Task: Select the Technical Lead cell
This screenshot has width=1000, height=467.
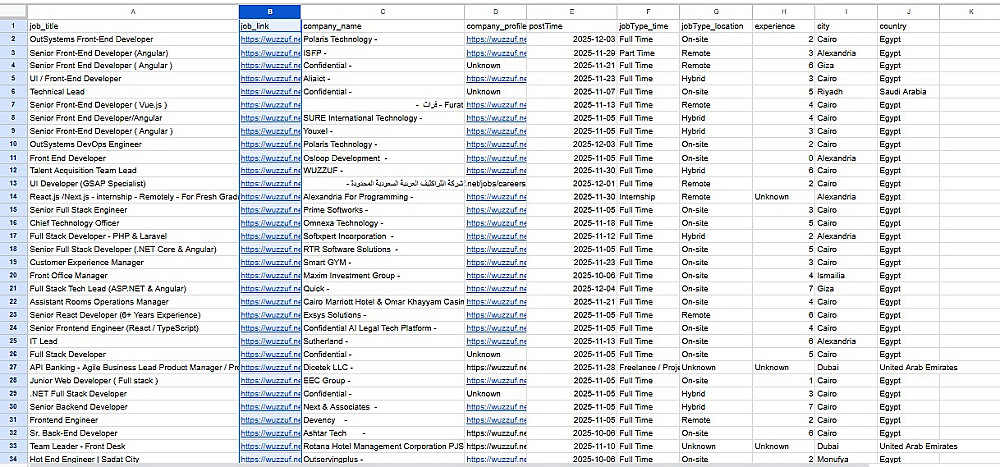Action: (x=133, y=92)
